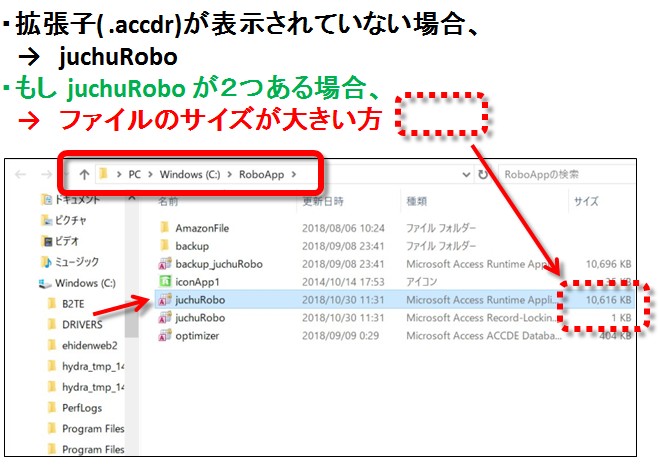This screenshot has width=659, height=471.
Task: Open DRIVERS folder in navigation pane
Action: coord(82,324)
